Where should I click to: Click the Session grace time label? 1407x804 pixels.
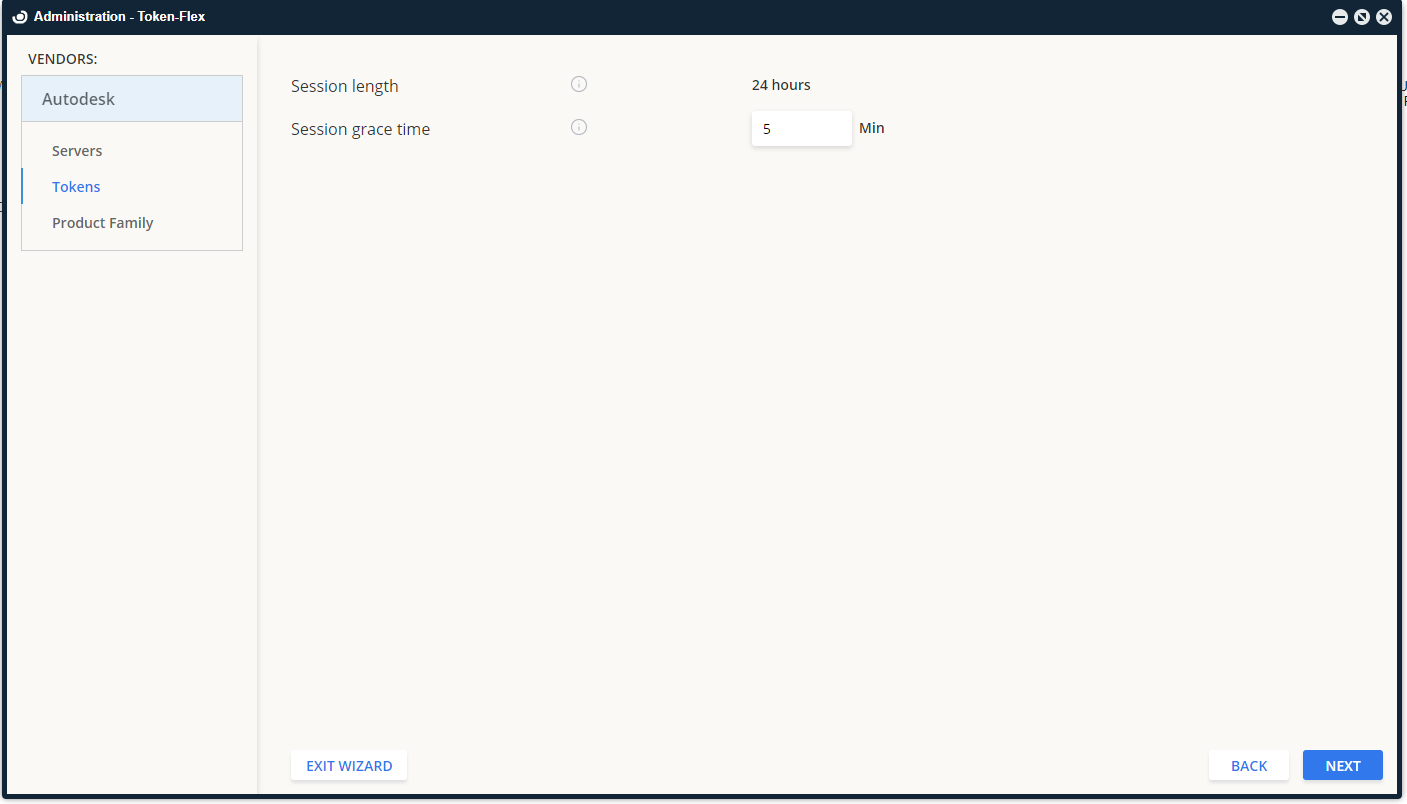click(360, 129)
